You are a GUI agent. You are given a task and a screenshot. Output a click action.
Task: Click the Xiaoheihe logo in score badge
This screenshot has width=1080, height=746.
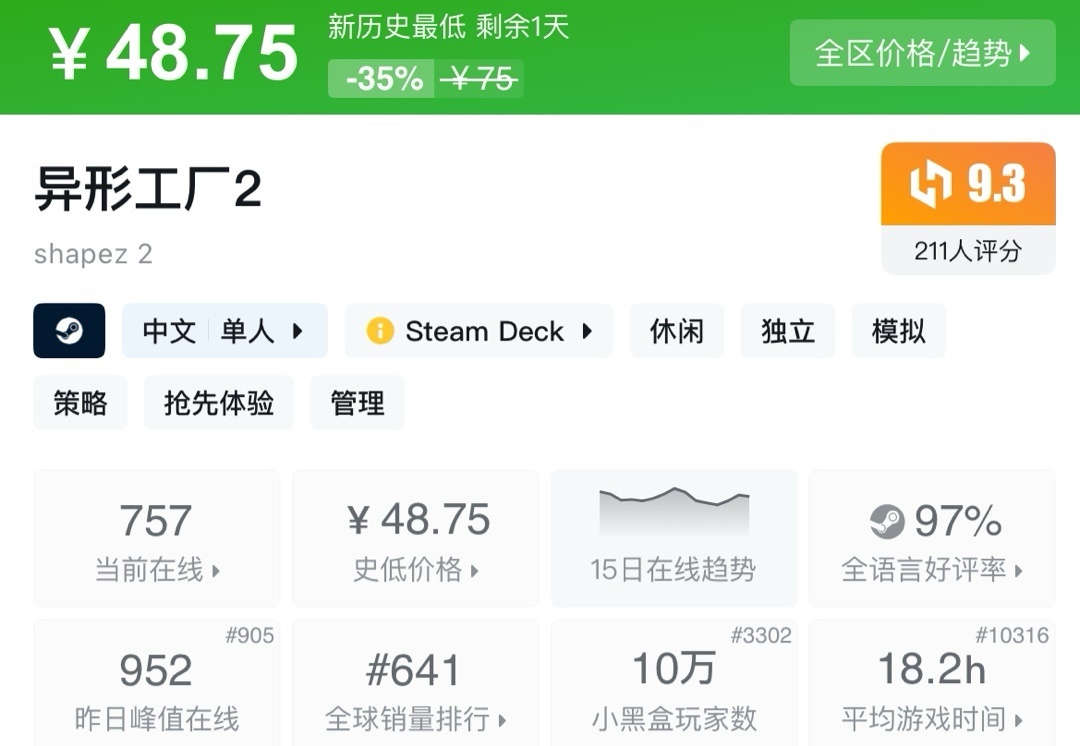pyautogui.click(x=930, y=185)
